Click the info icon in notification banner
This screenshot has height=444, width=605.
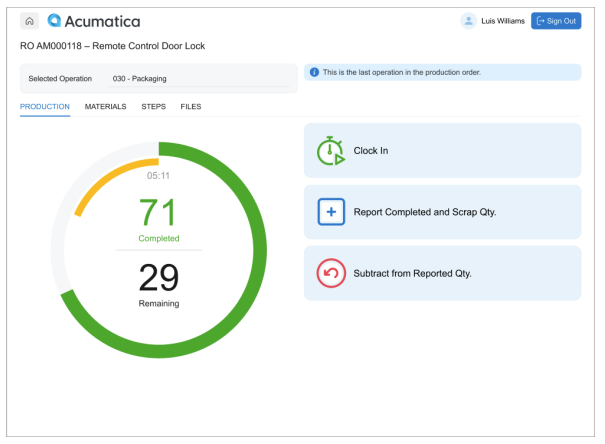[x=314, y=72]
